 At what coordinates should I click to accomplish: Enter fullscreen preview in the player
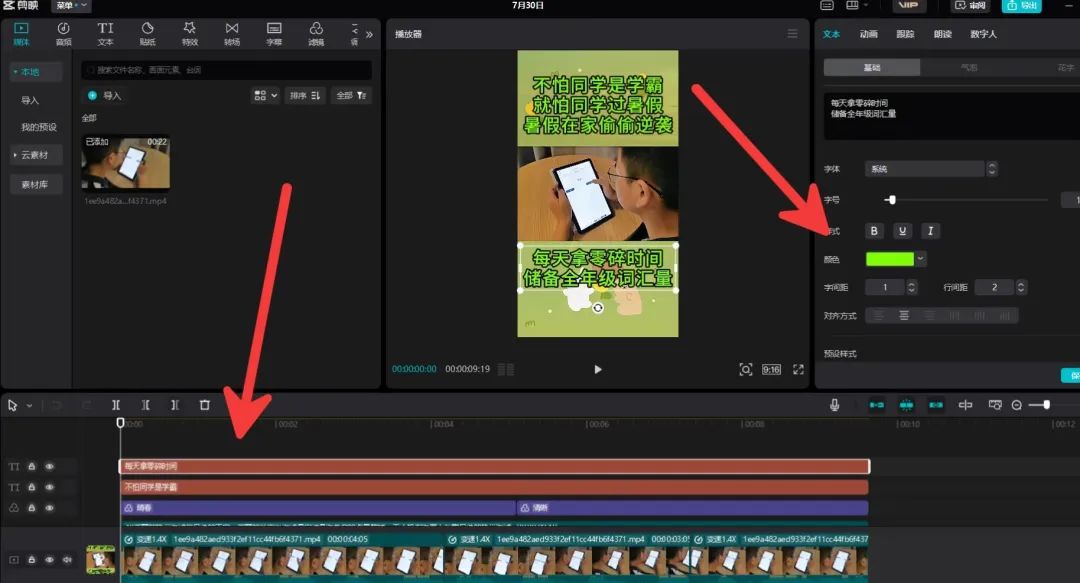pos(798,369)
